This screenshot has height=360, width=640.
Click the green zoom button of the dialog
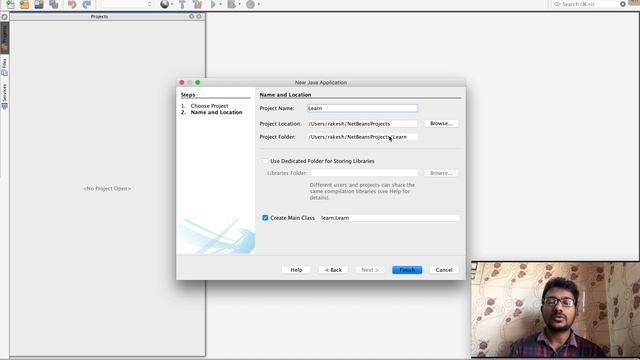pyautogui.click(x=198, y=82)
